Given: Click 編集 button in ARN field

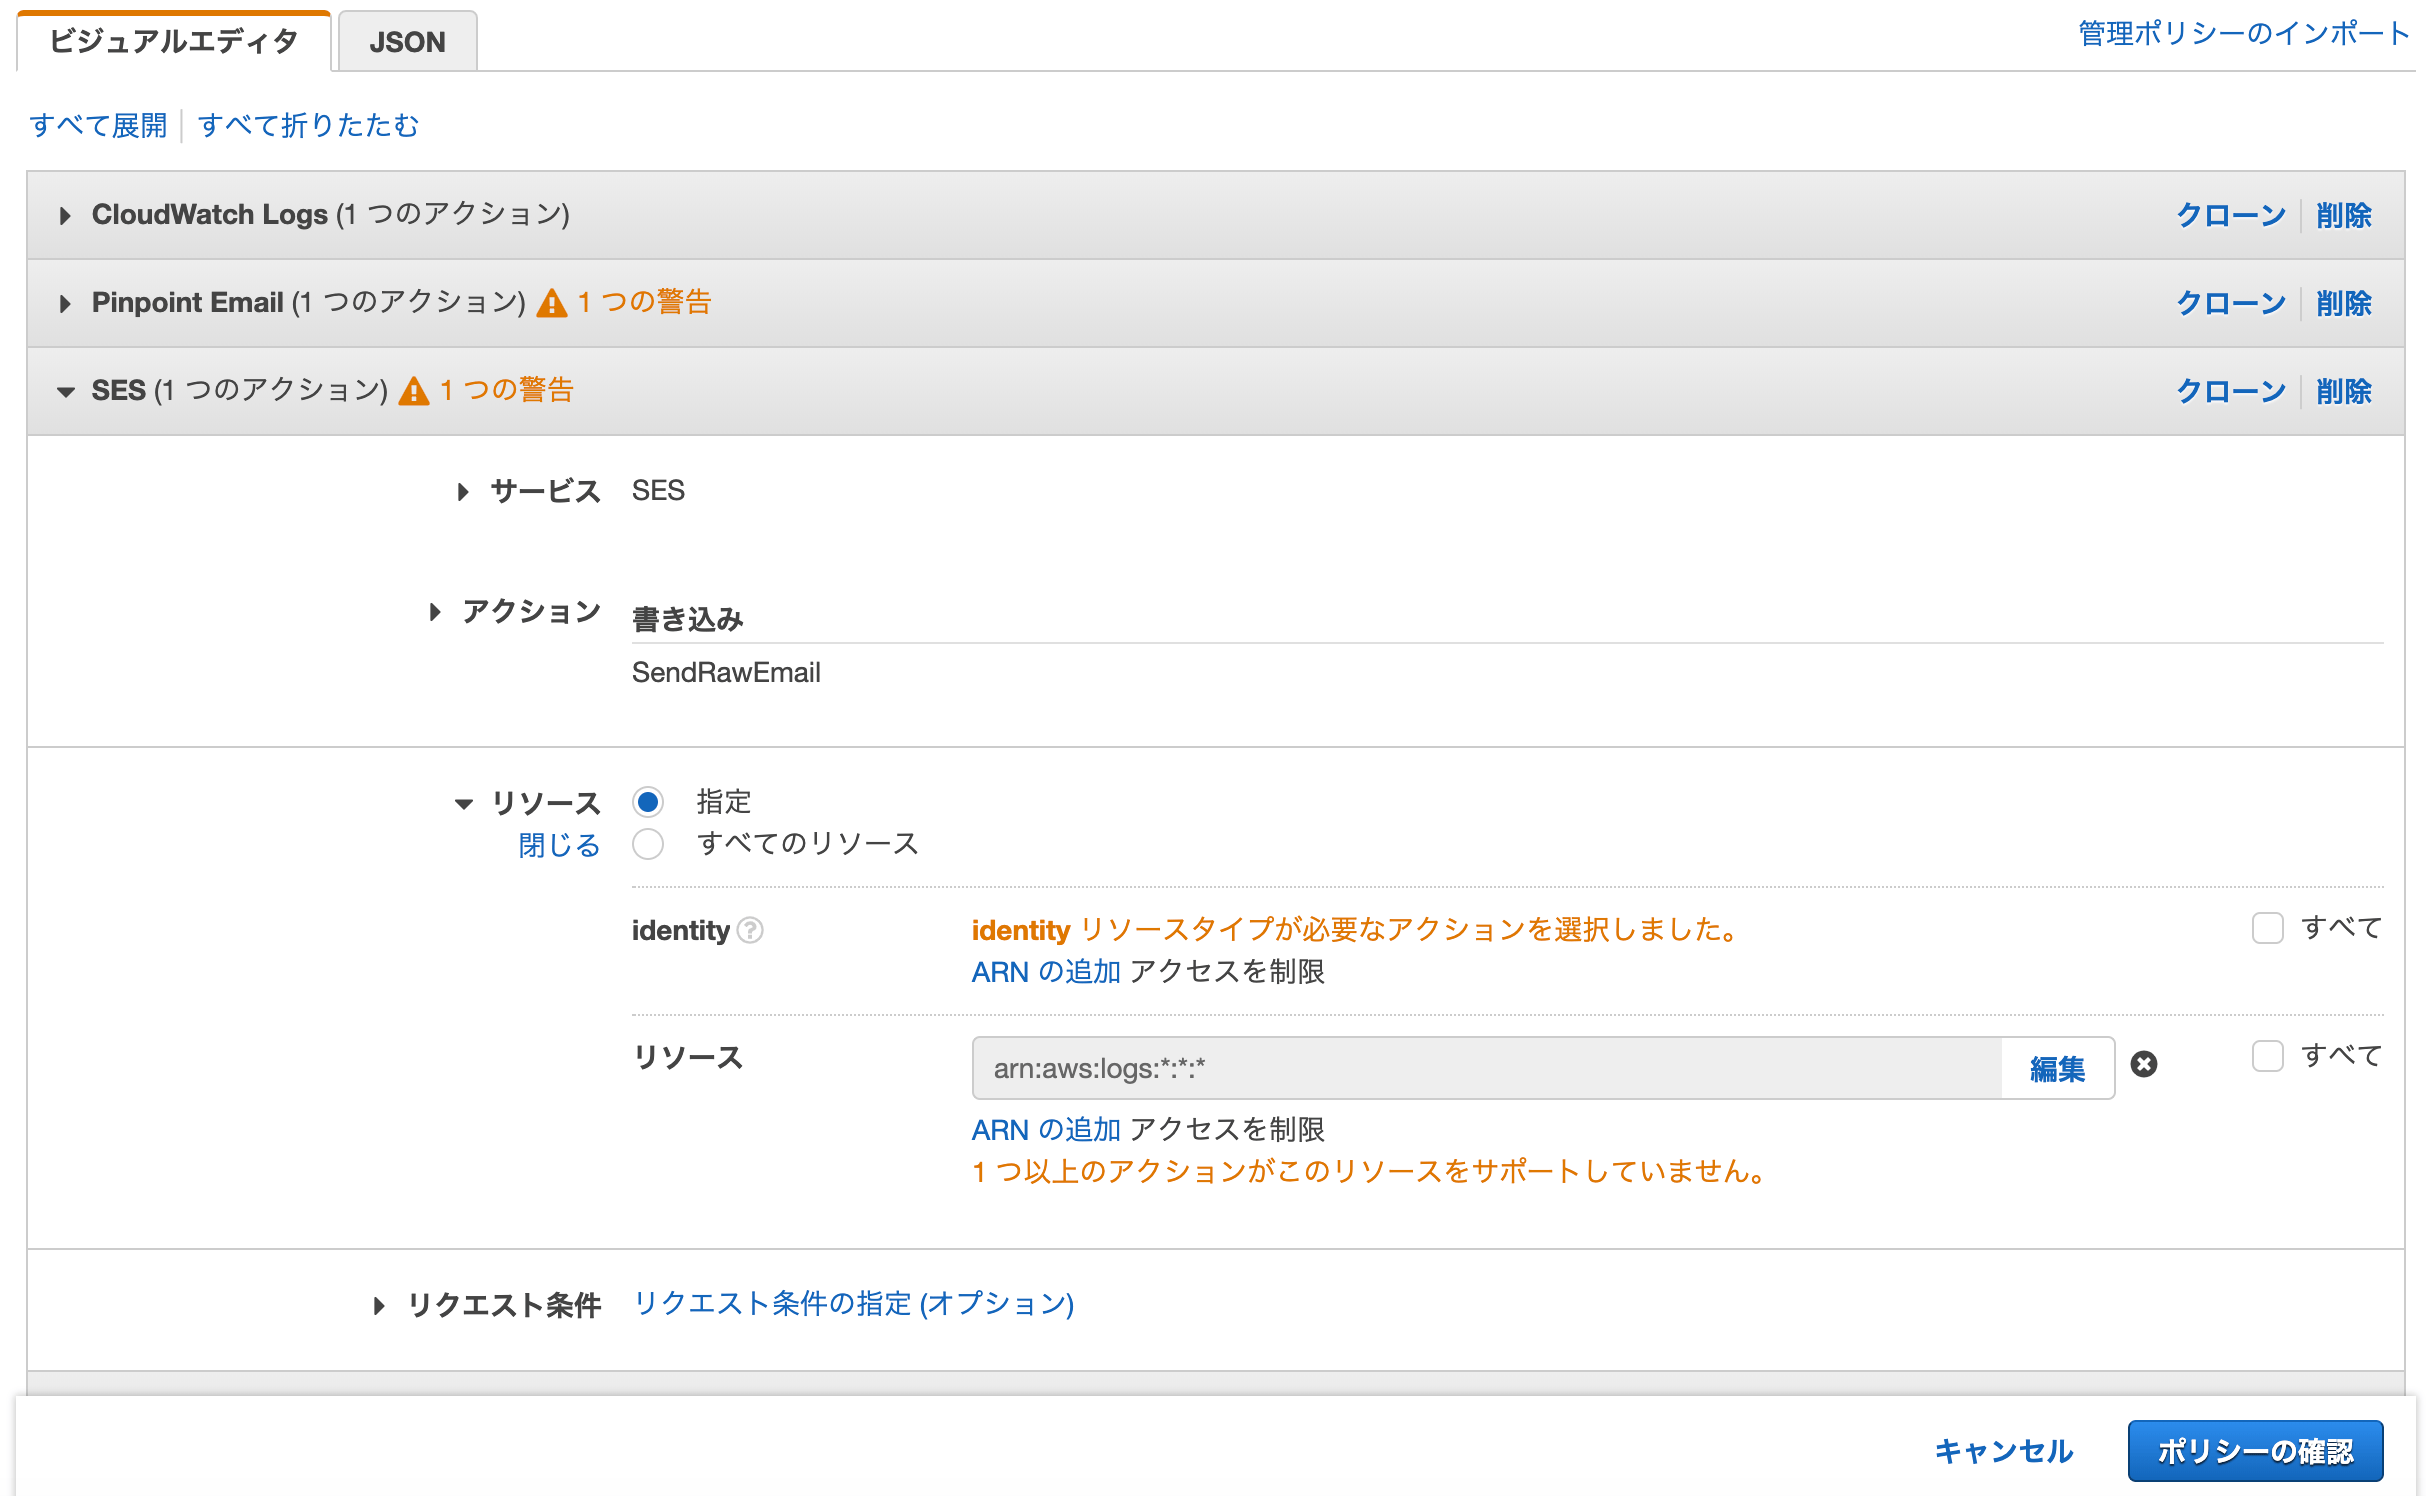Looking at the screenshot, I should [x=2057, y=1069].
